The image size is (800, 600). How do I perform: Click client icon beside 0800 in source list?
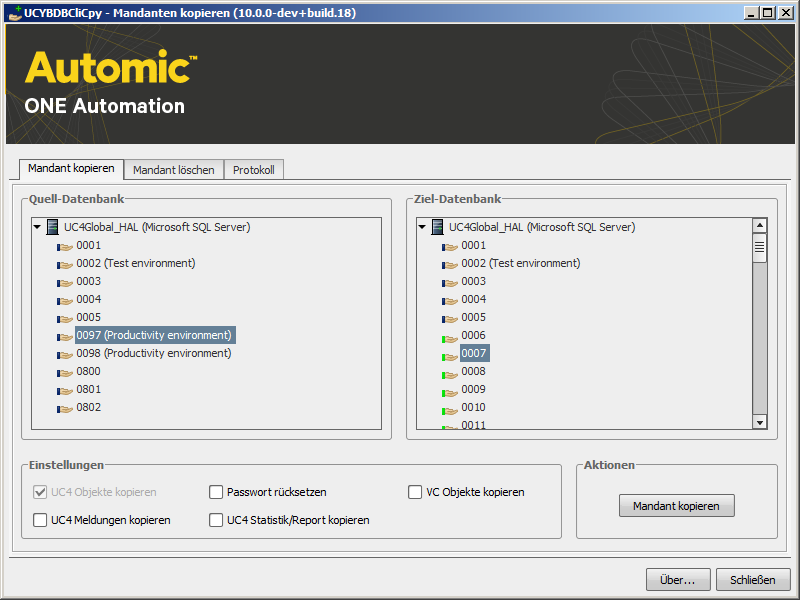65,373
